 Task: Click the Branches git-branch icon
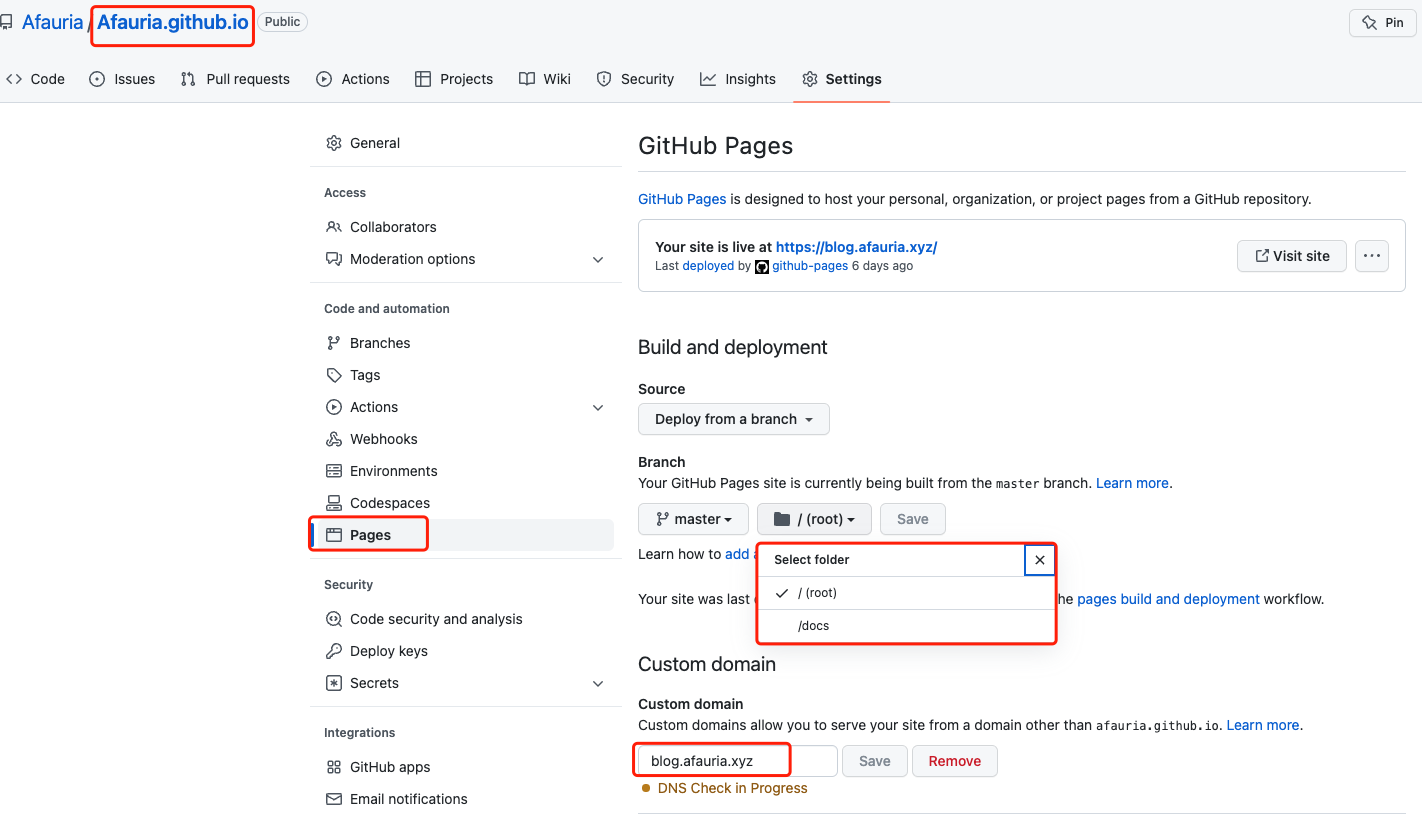(334, 343)
